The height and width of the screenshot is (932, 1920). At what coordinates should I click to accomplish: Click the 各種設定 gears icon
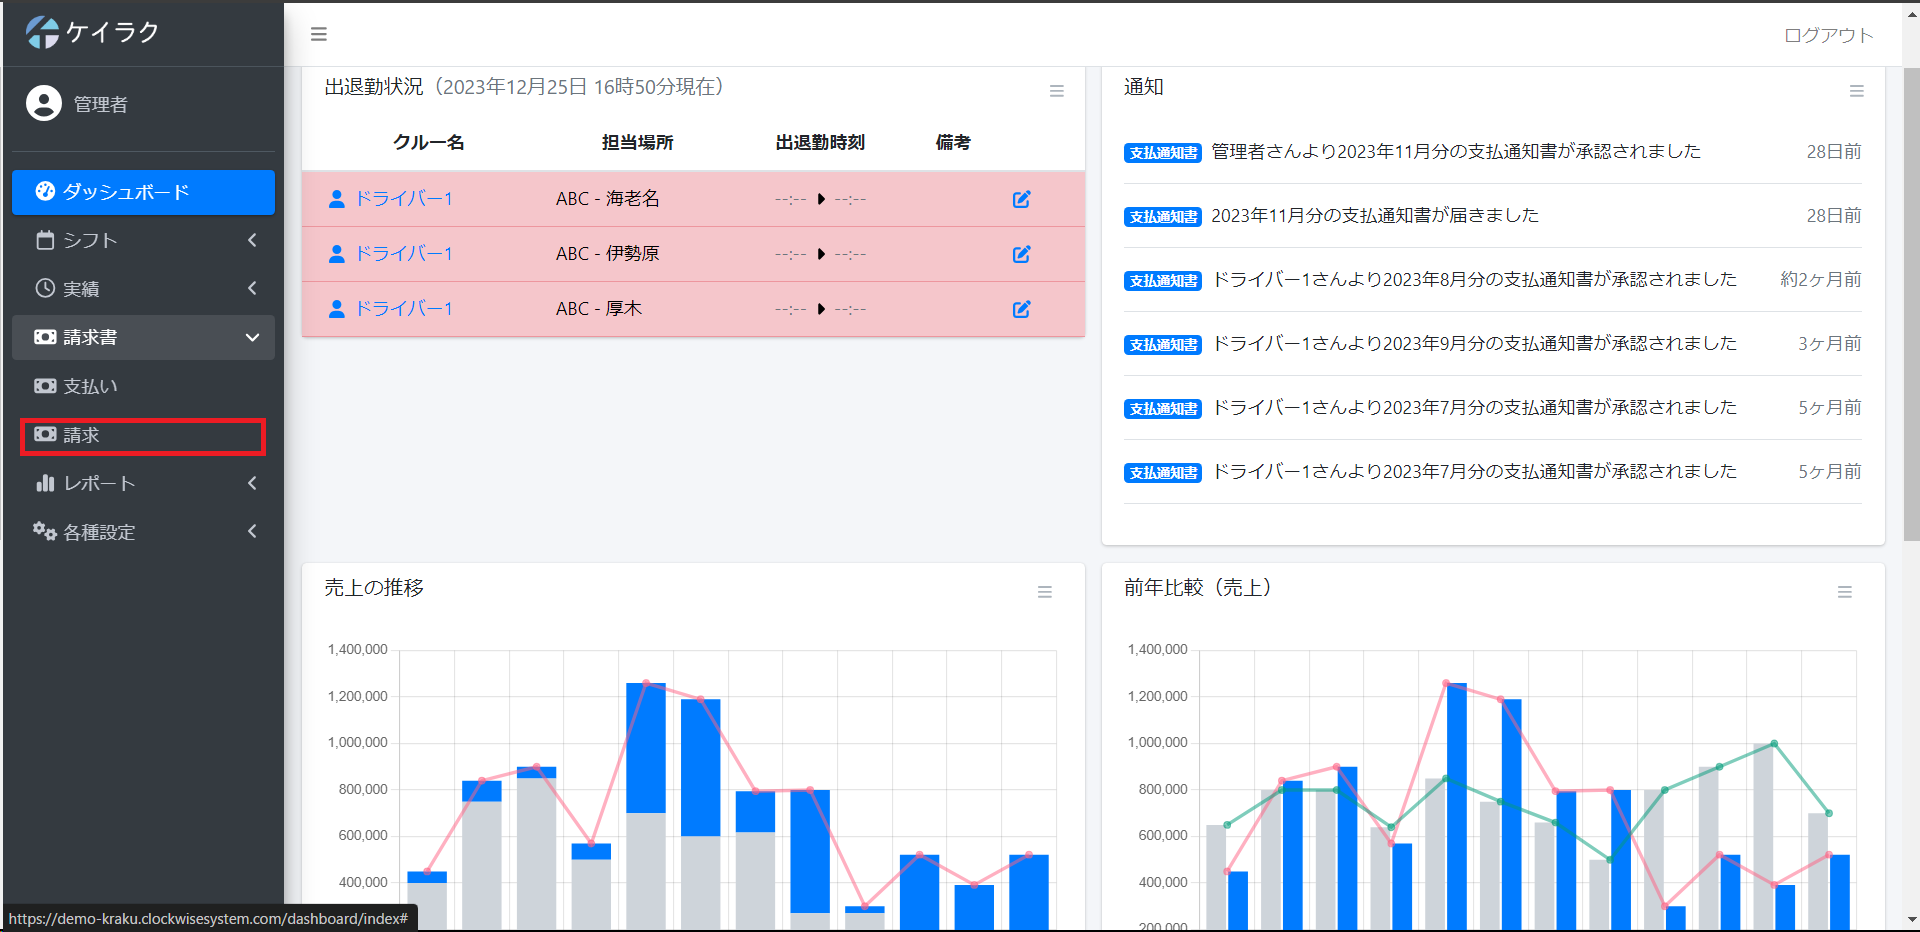[x=45, y=531]
